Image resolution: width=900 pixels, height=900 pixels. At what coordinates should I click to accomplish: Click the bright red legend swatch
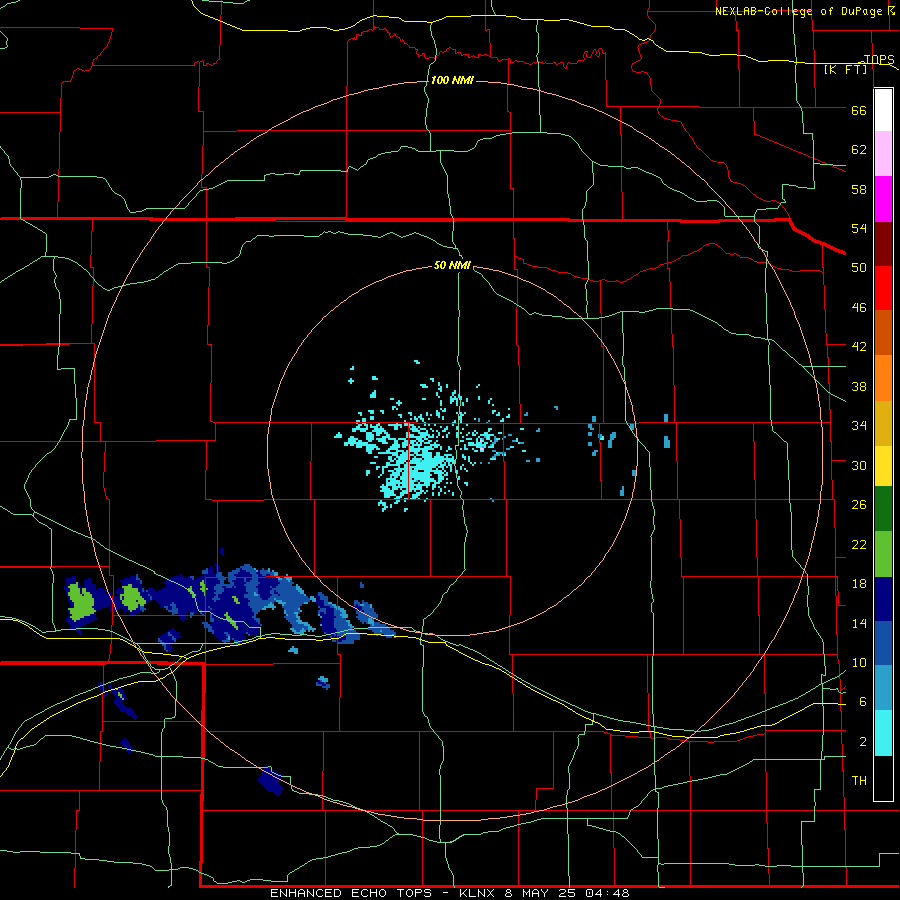[x=883, y=288]
